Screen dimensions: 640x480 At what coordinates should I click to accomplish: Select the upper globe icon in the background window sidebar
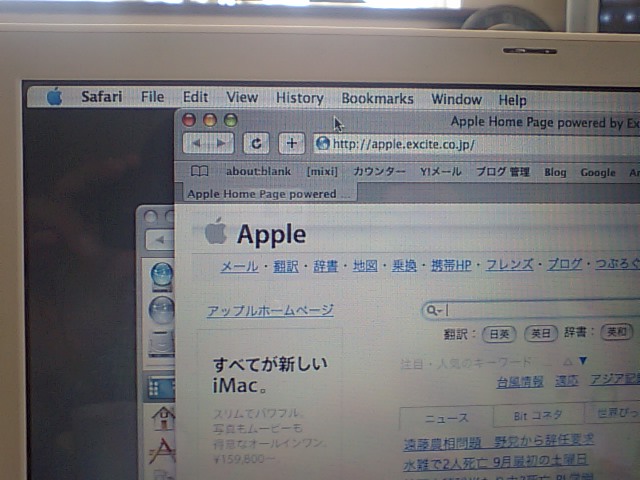click(x=162, y=276)
